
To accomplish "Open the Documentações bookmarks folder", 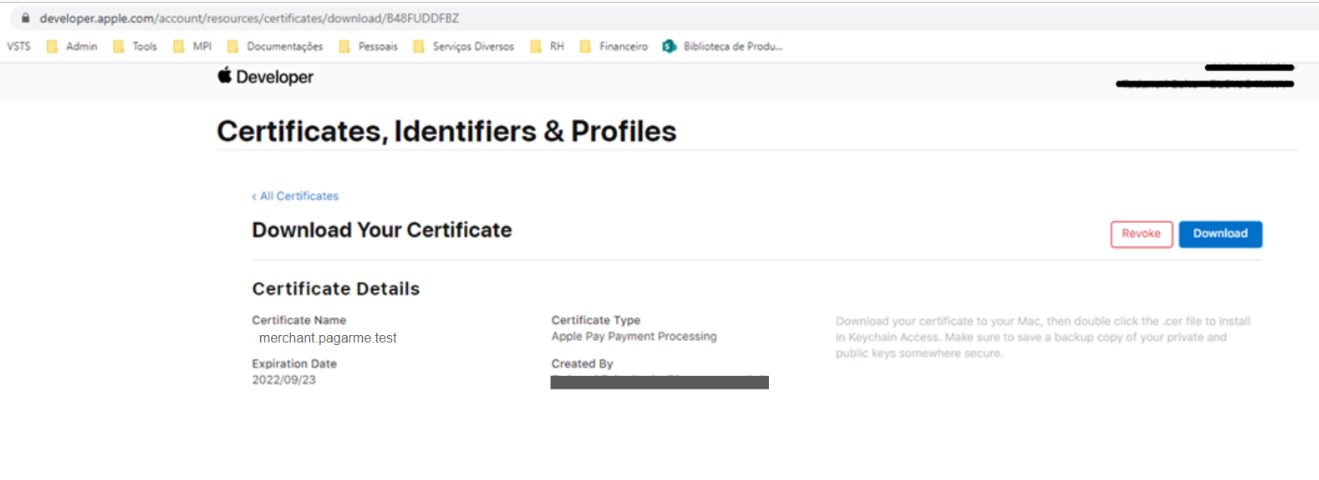I will (x=275, y=46).
